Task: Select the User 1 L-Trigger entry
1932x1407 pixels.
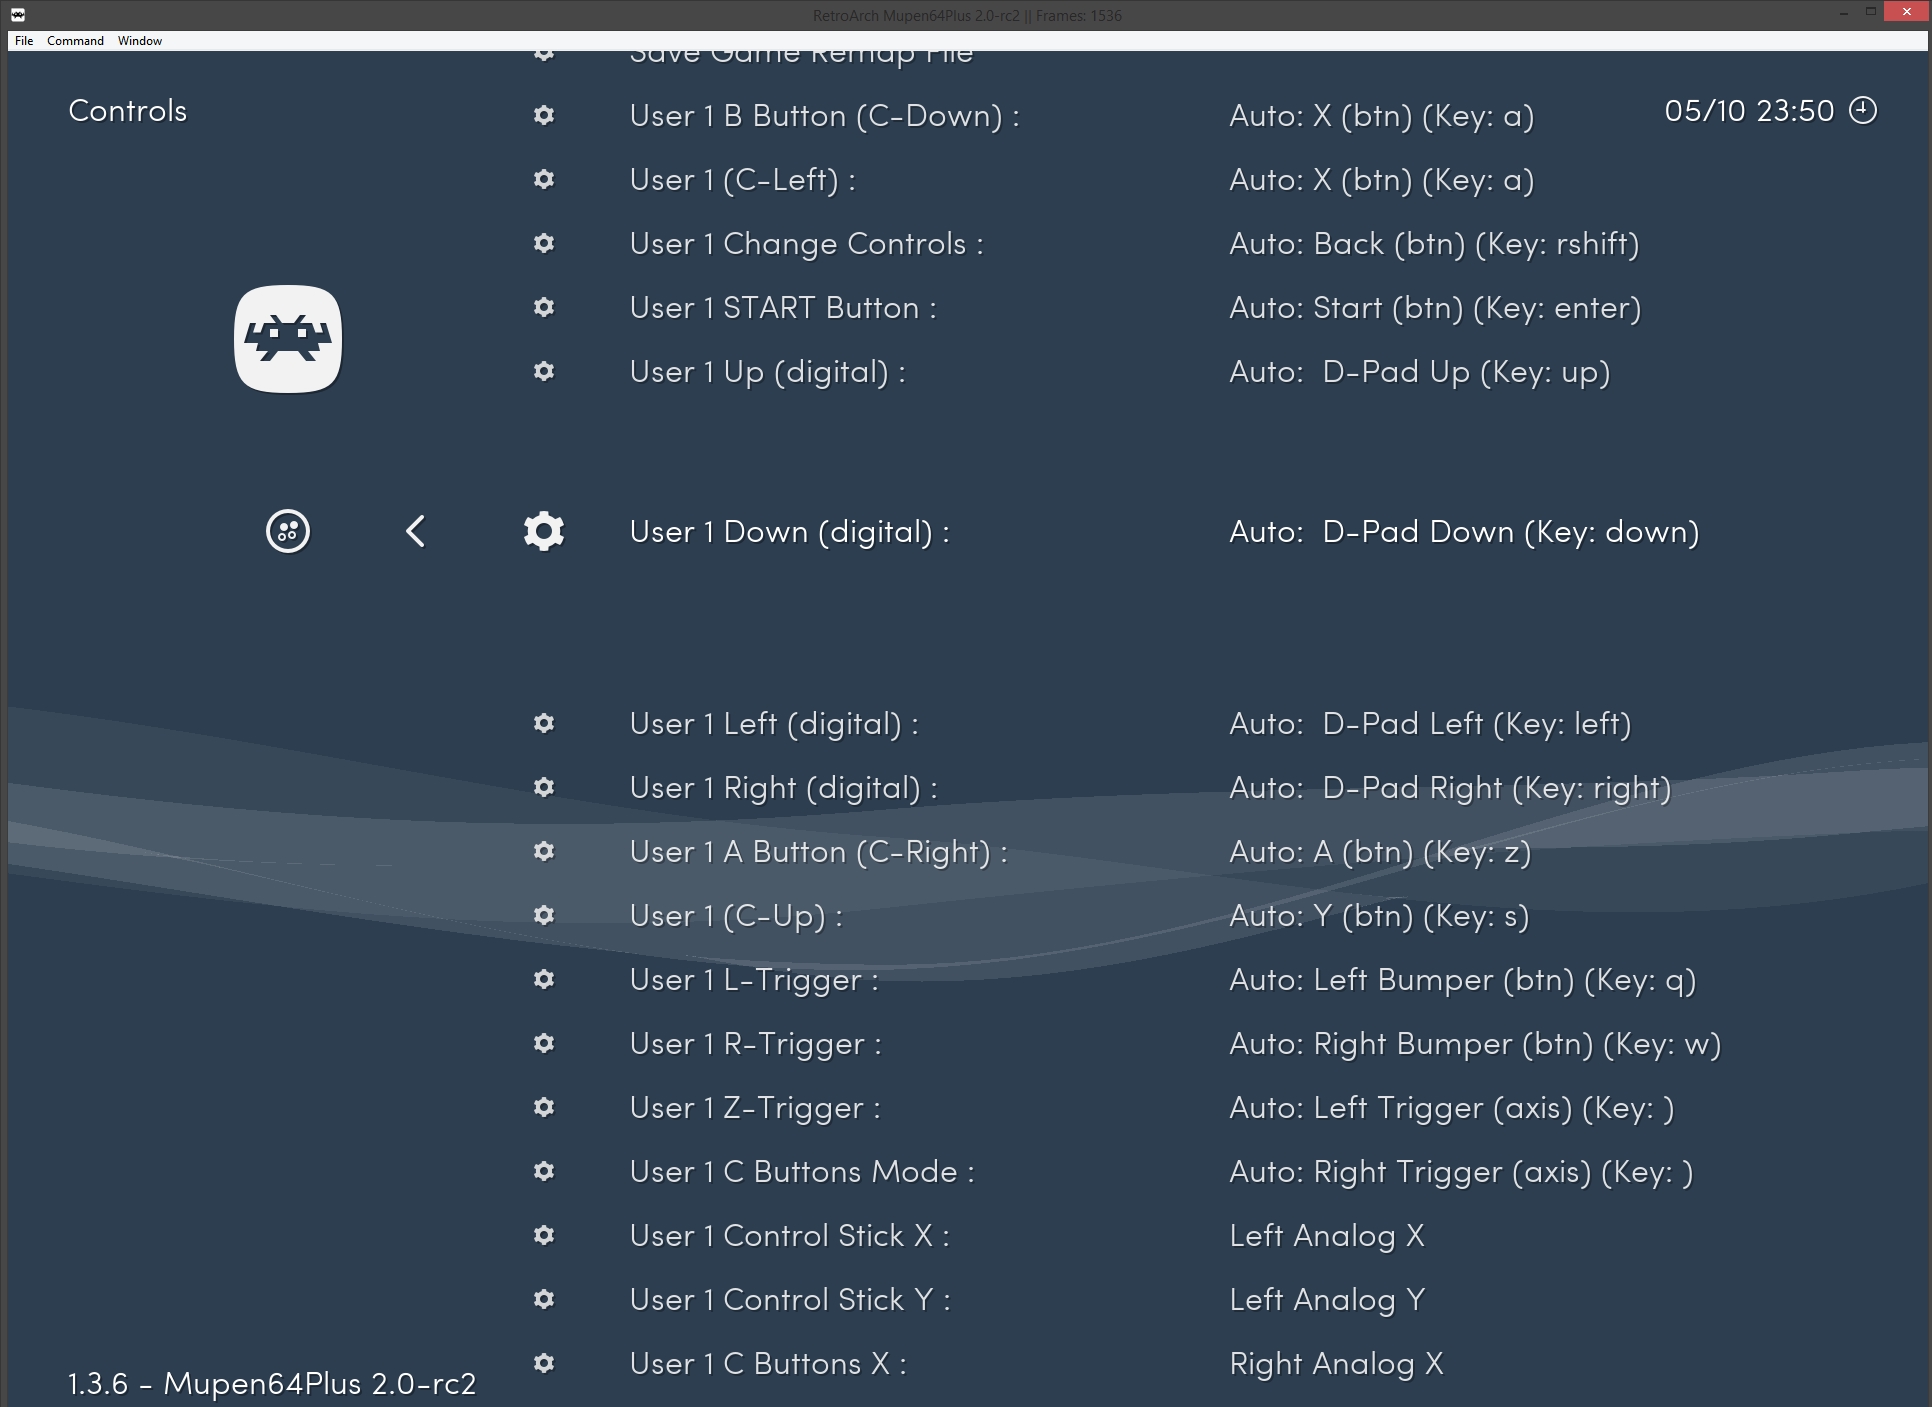Action: point(754,981)
